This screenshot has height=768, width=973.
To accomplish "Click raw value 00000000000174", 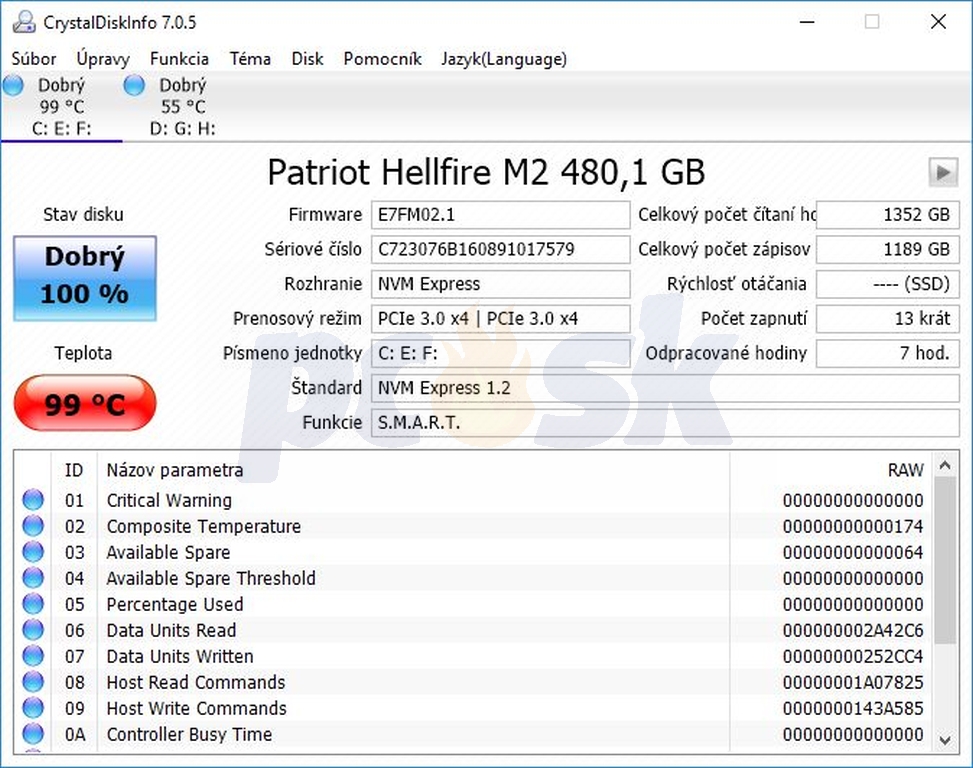I will pyautogui.click(x=853, y=526).
